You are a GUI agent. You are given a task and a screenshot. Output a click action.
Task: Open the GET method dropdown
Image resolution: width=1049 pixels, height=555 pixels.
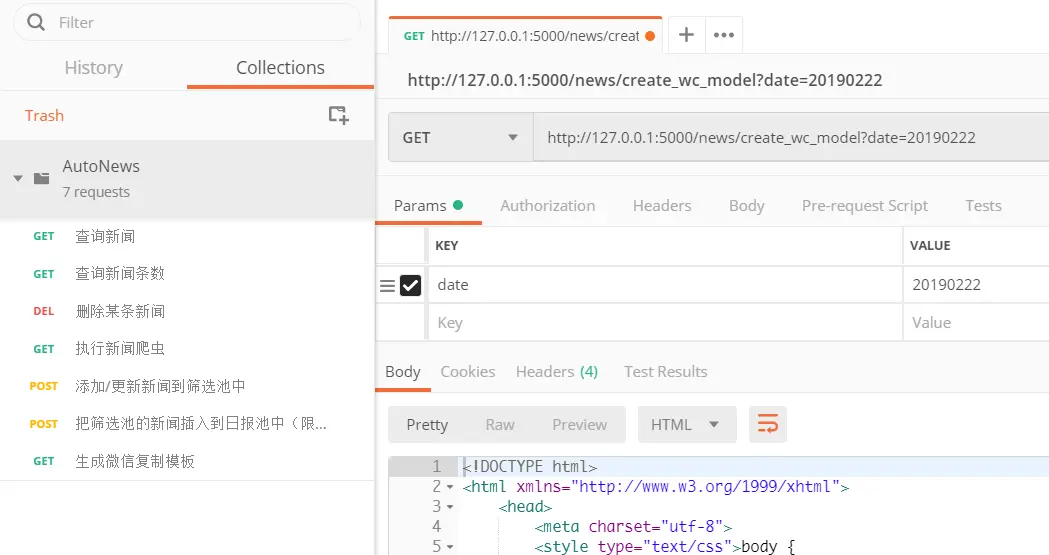460,138
